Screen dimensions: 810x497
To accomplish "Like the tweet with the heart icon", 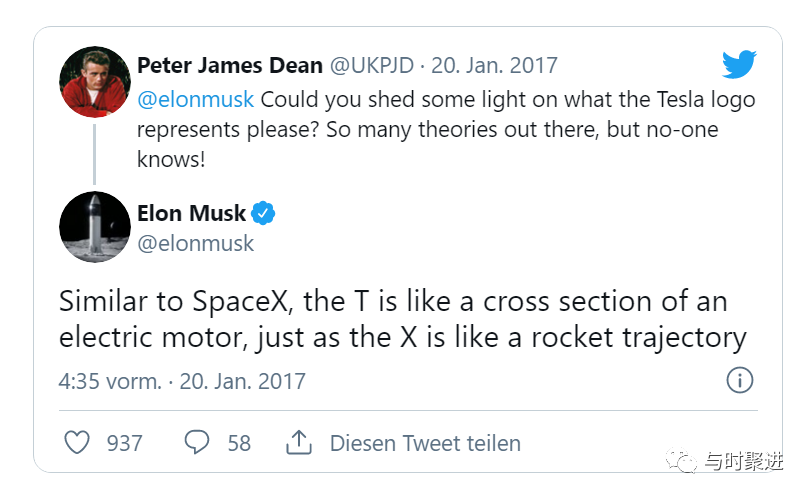I will pos(77,442).
